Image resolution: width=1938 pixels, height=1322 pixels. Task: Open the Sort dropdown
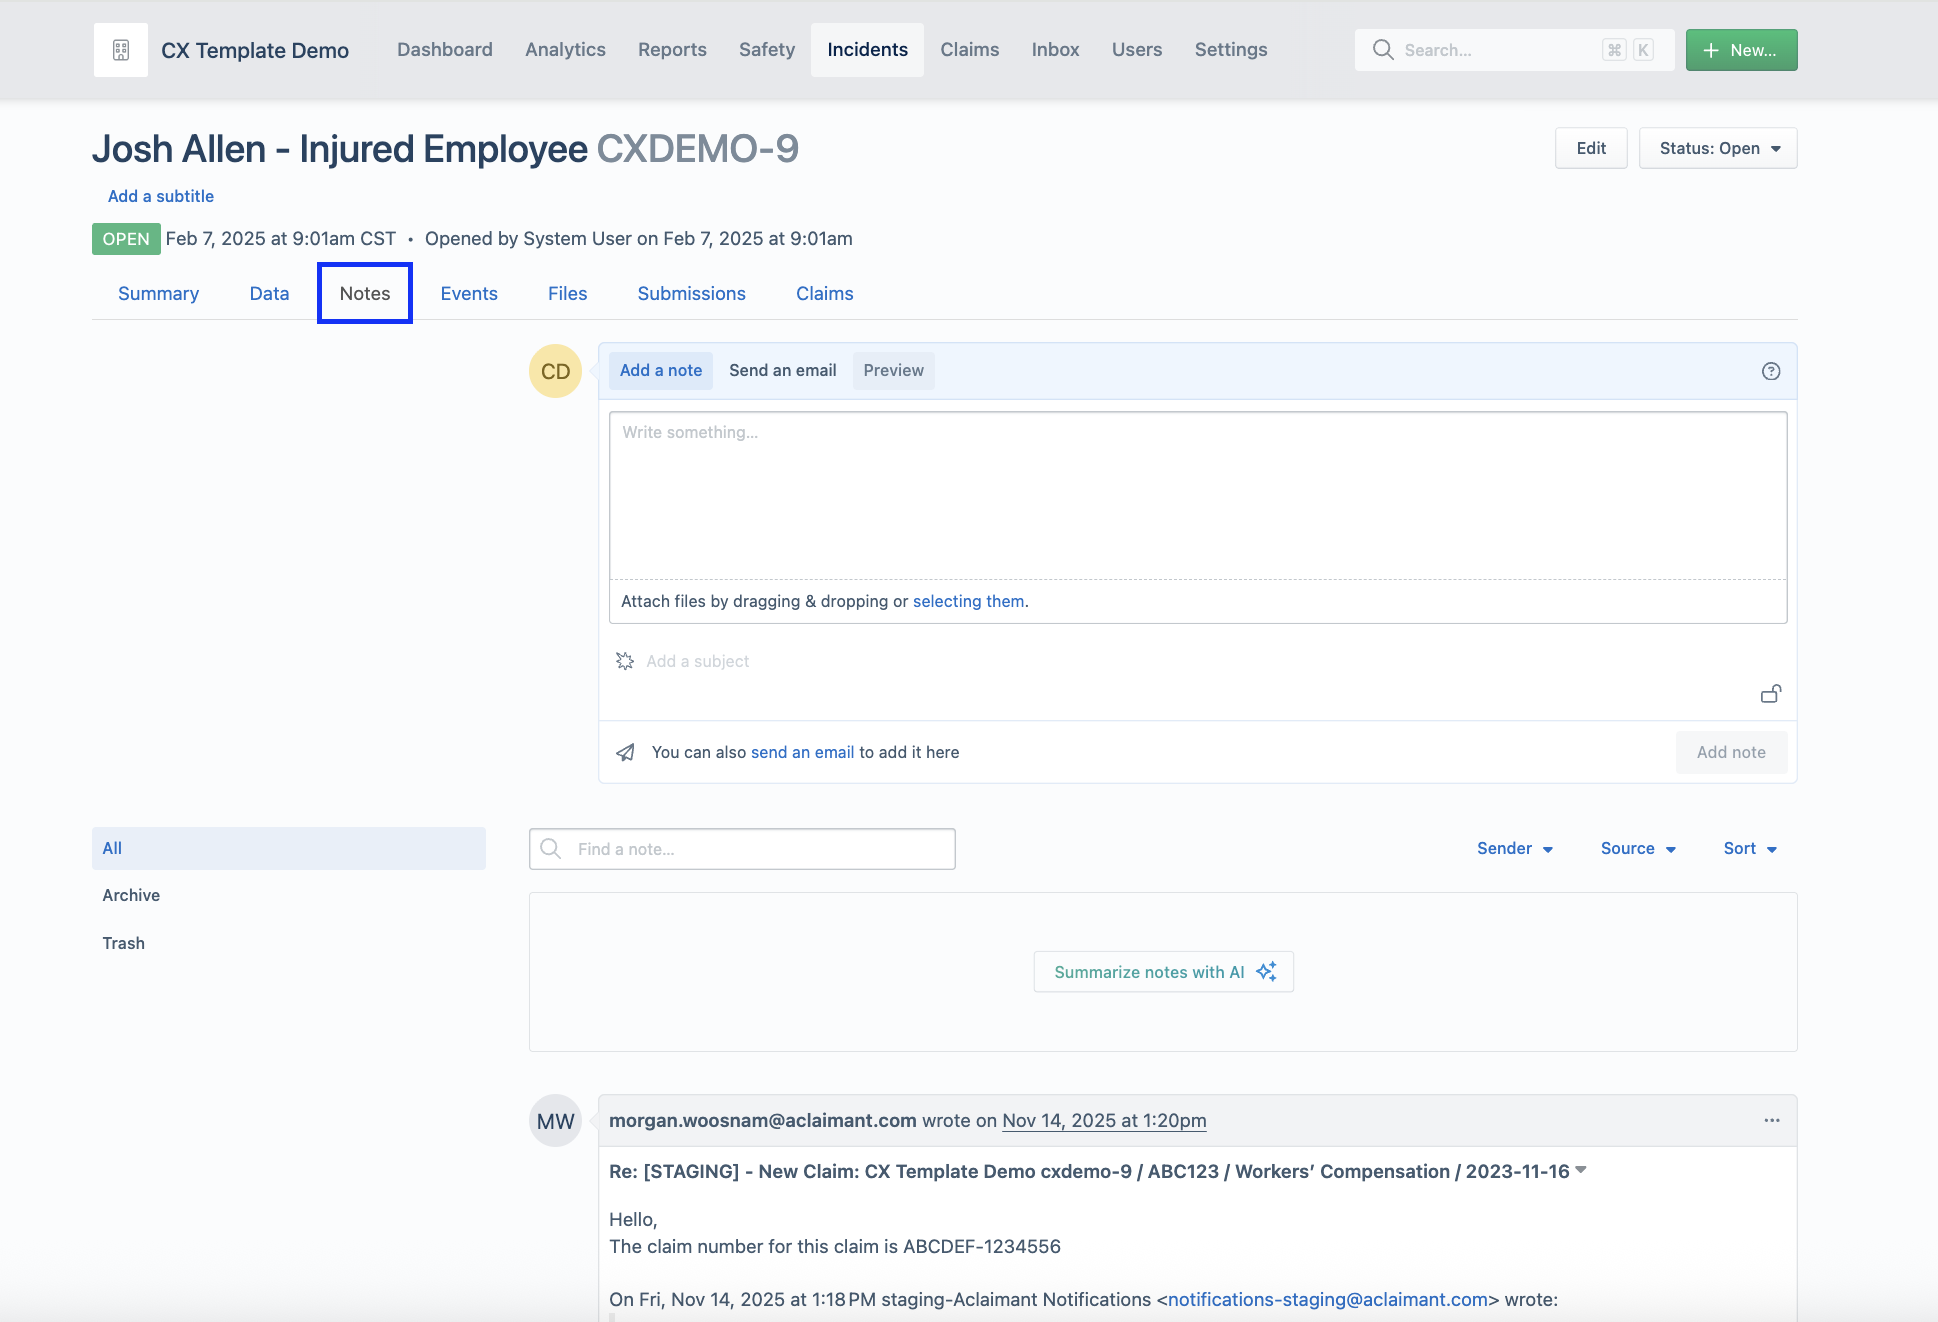coord(1750,848)
